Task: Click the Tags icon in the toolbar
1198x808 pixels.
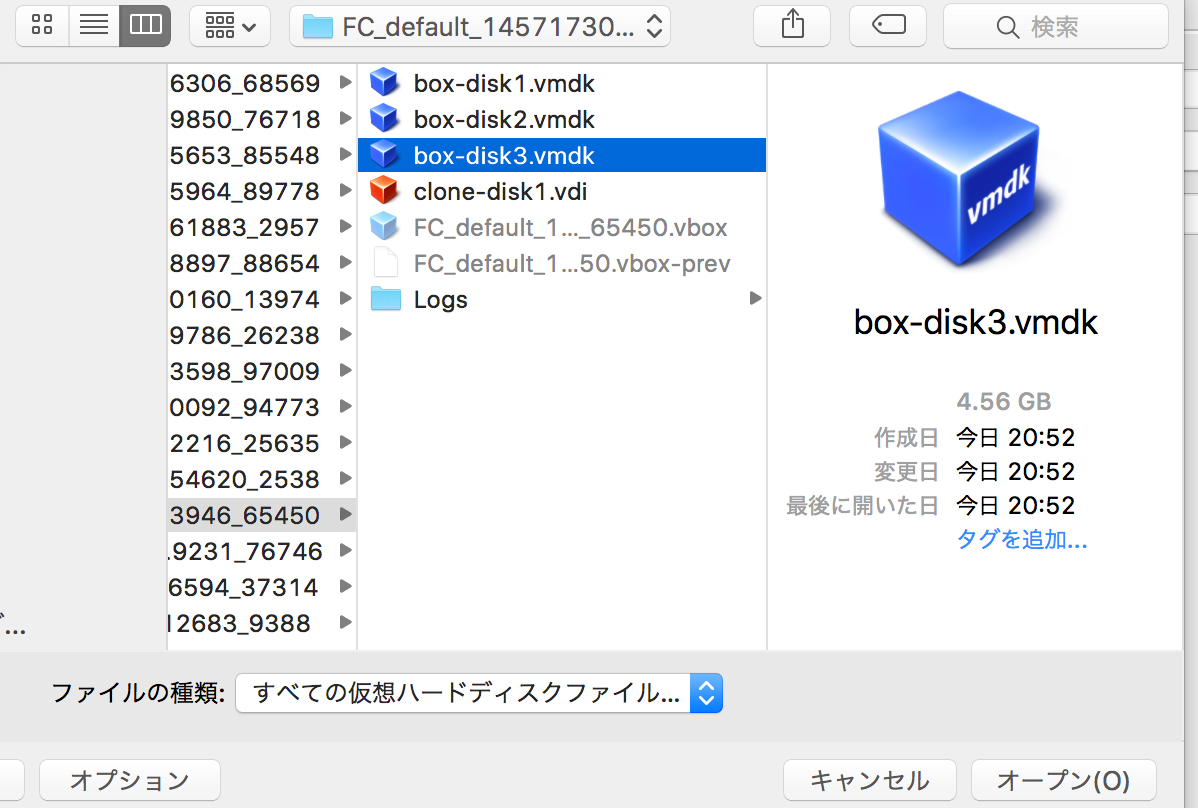Action: [888, 26]
